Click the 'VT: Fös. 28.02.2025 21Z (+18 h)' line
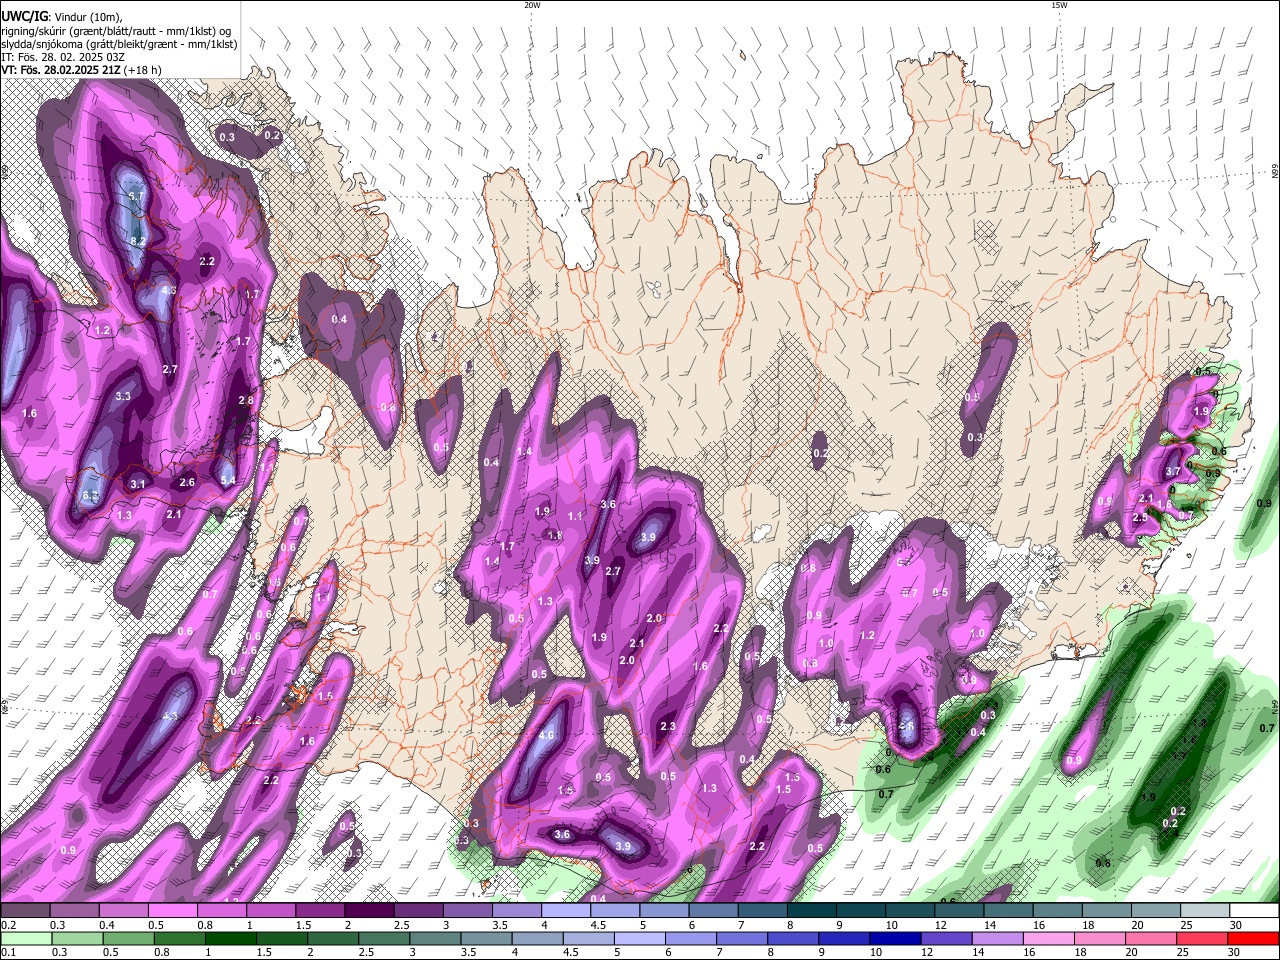 click(x=81, y=70)
